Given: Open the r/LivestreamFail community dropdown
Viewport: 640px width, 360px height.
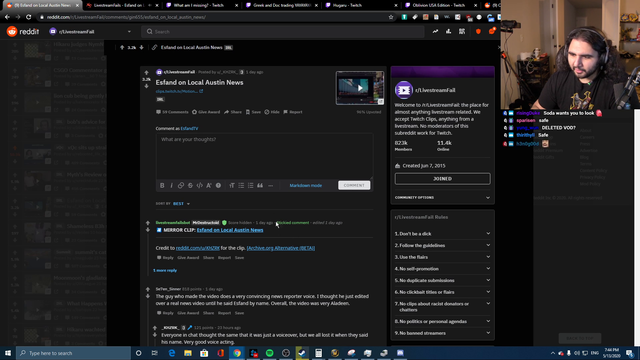Looking at the screenshot, I should [90, 31].
